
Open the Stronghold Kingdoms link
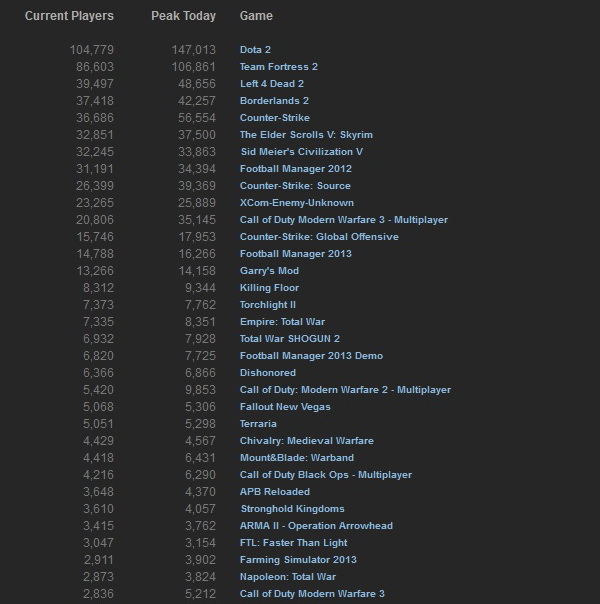293,508
